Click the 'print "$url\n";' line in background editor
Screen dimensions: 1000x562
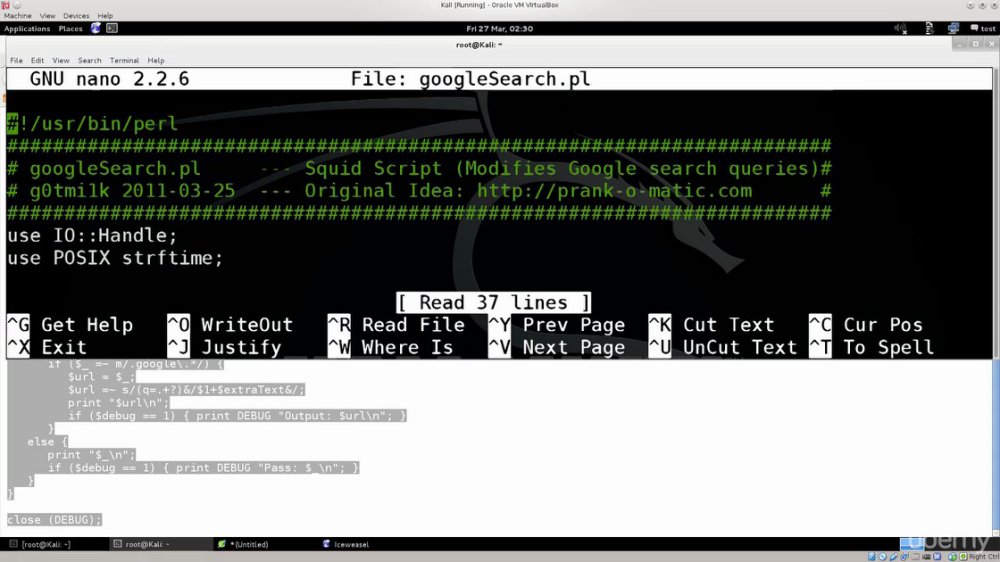[119, 403]
